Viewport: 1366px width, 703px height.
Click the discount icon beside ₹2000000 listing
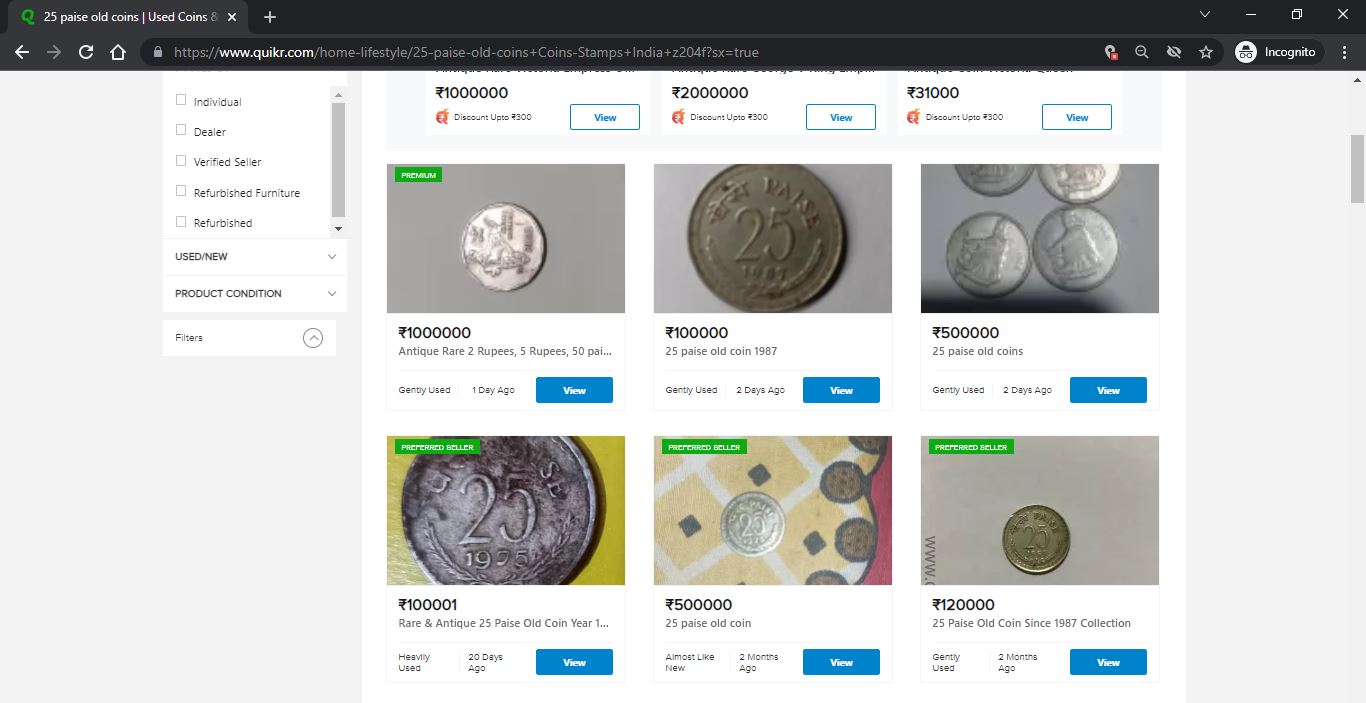(x=677, y=116)
